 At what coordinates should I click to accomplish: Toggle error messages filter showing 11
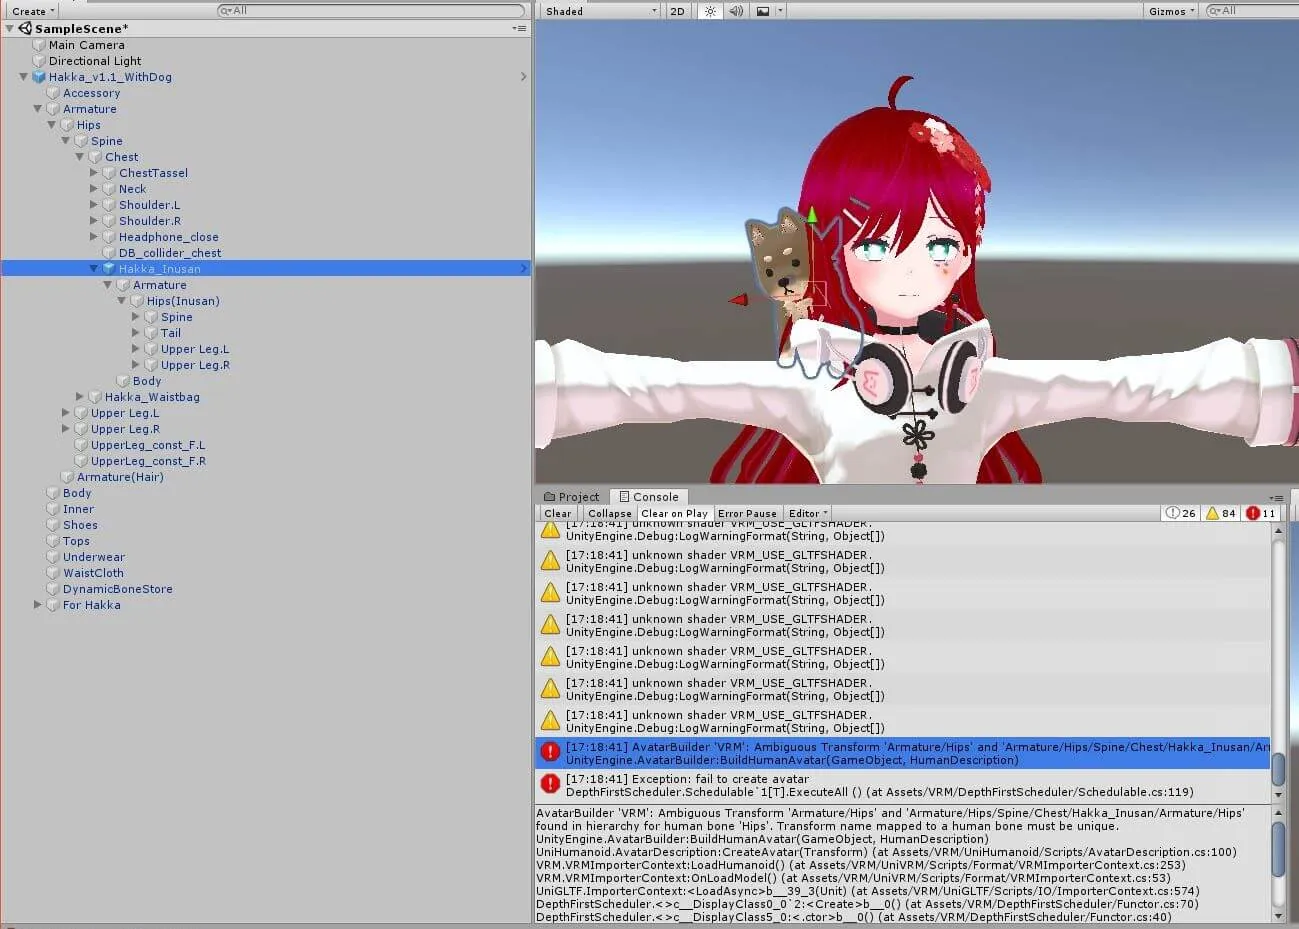[1261, 513]
